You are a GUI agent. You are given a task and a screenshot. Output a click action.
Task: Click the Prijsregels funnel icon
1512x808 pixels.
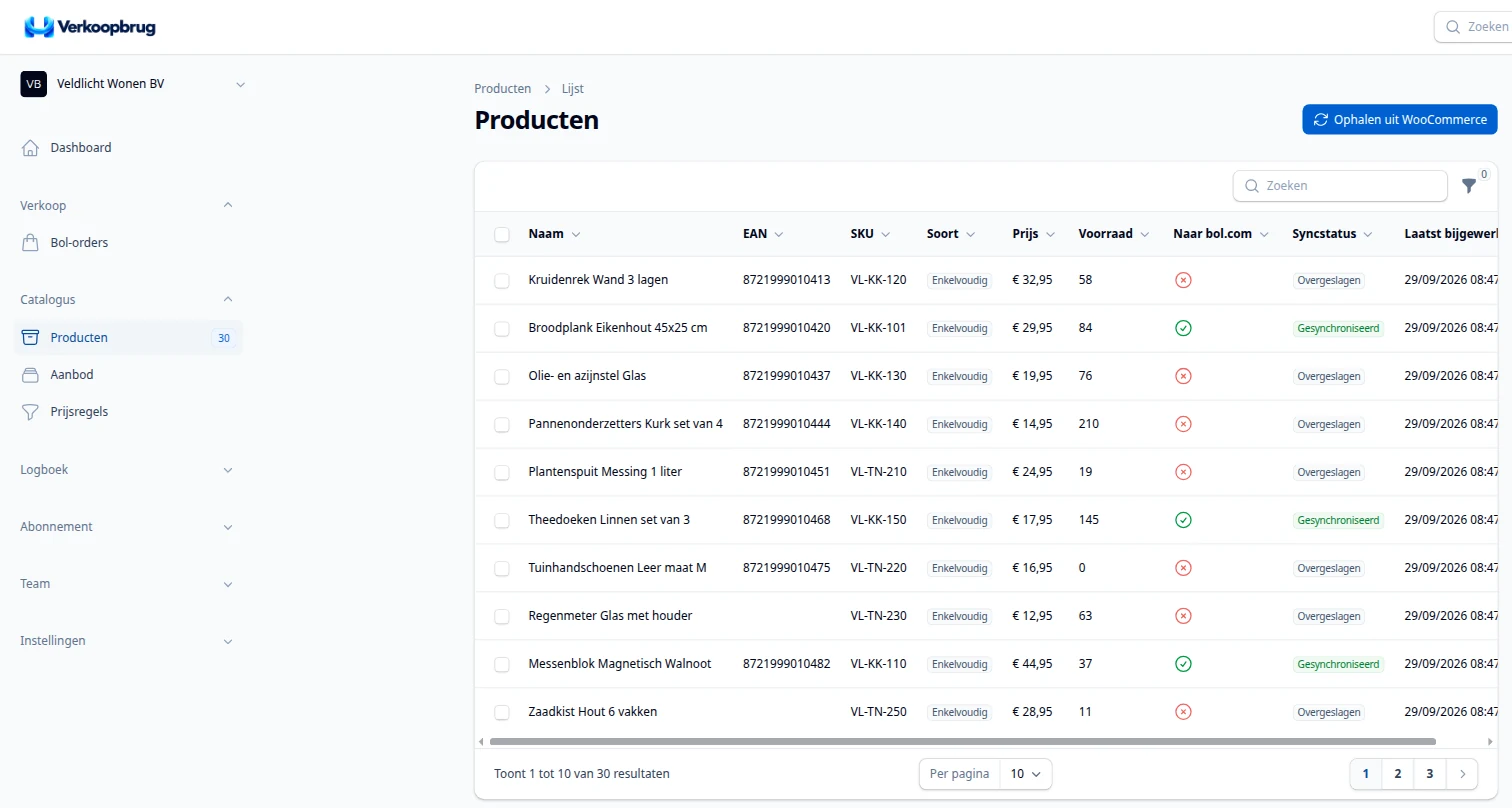(x=31, y=412)
